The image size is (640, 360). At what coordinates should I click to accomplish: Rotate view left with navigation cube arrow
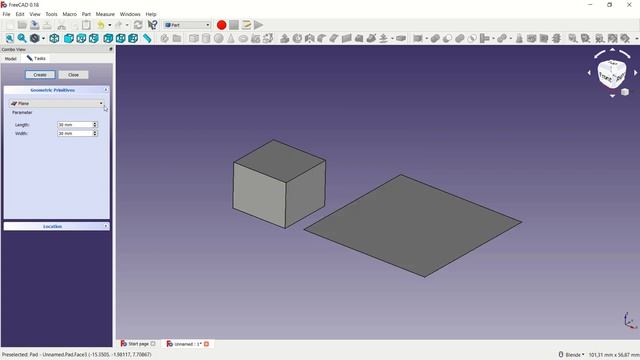(x=589, y=73)
